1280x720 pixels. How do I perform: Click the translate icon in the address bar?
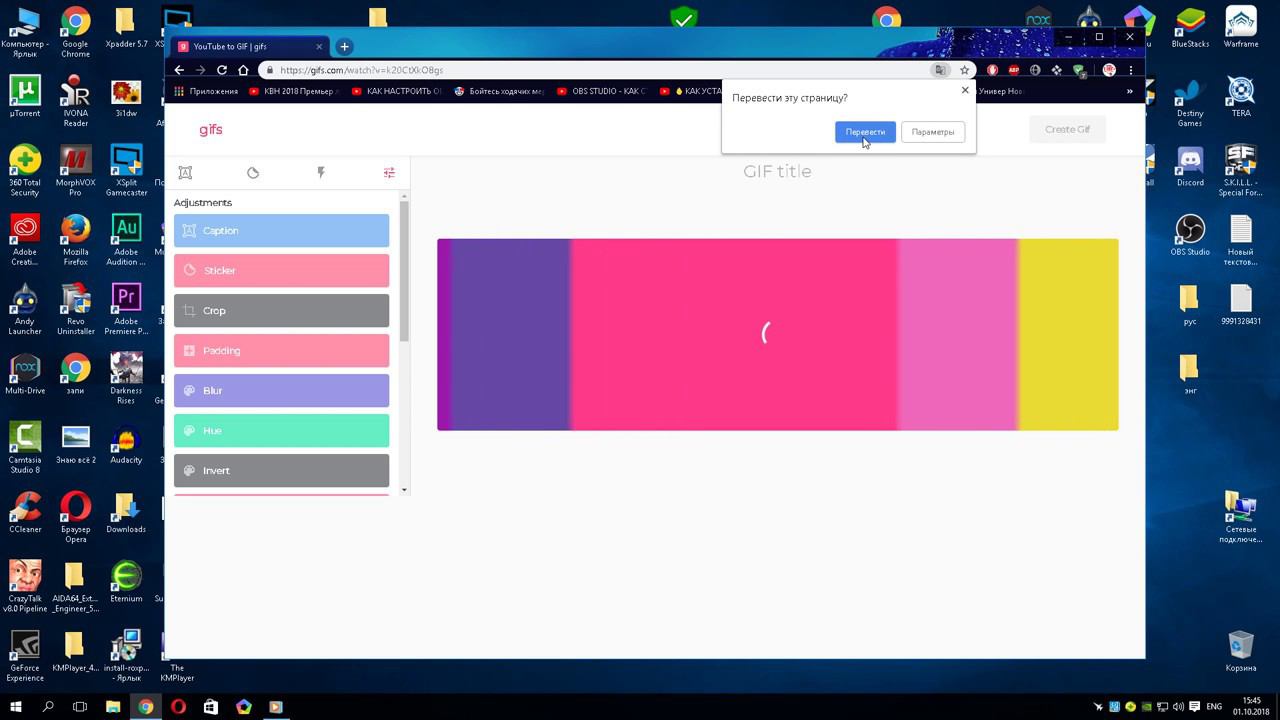(940, 70)
